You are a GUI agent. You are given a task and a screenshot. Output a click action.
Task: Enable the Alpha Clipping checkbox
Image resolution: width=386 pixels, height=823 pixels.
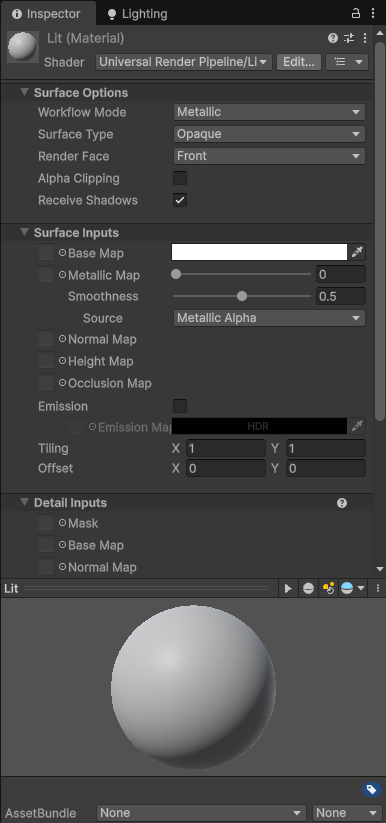[180, 178]
